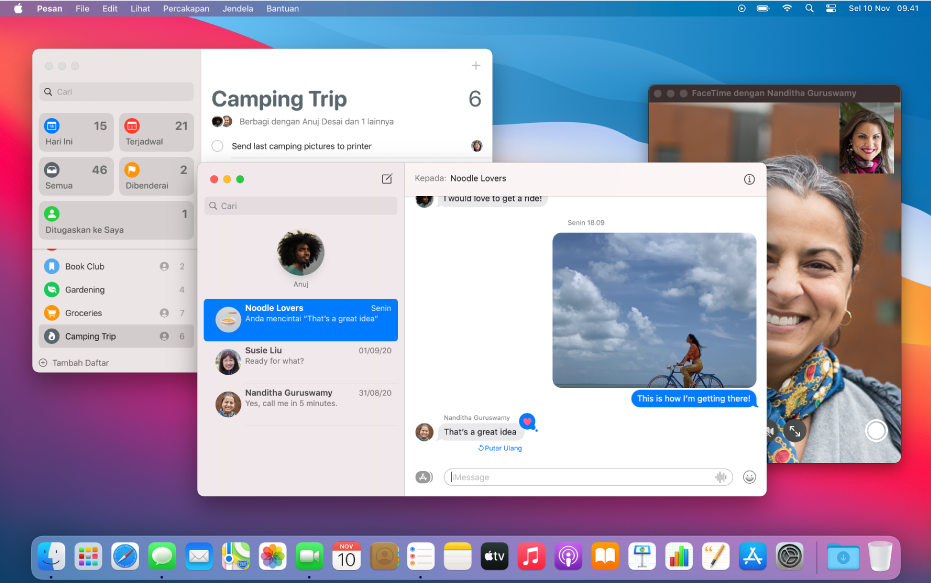
Task: Tap the info button in Noodle Lovers chat
Action: tap(749, 179)
